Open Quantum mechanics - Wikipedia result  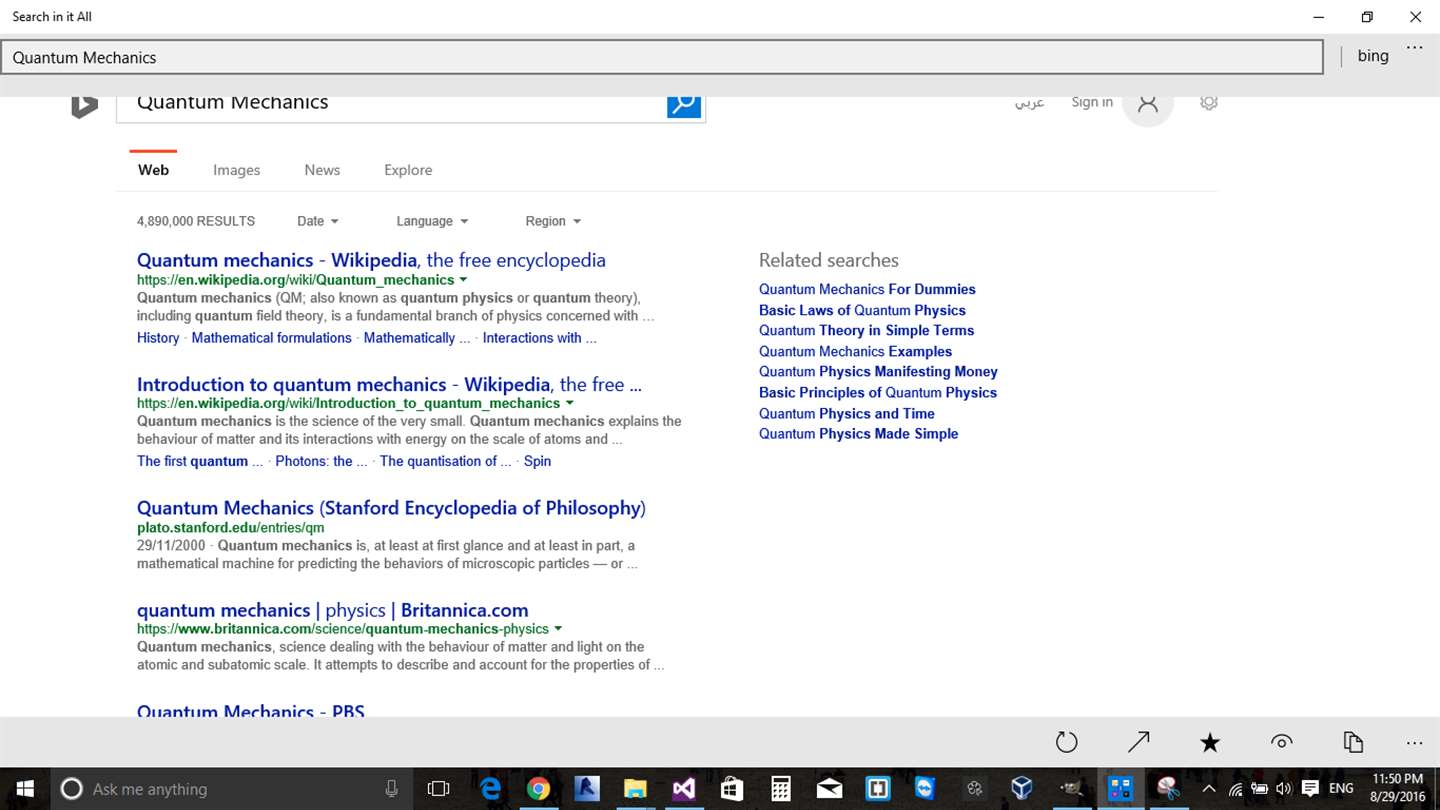coord(371,260)
